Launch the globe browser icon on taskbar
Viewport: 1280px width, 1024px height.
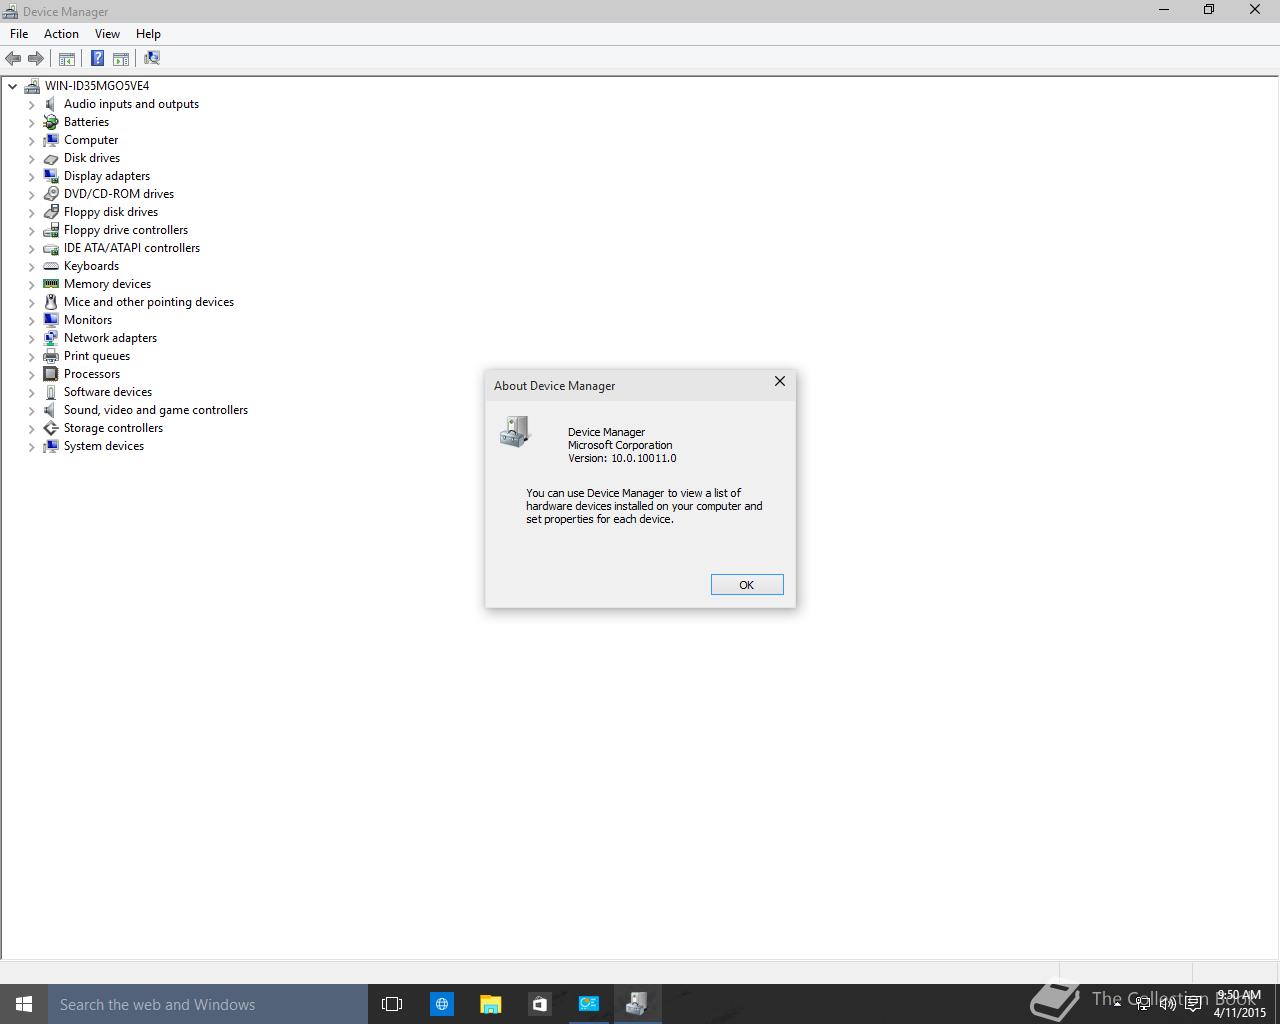point(441,1004)
